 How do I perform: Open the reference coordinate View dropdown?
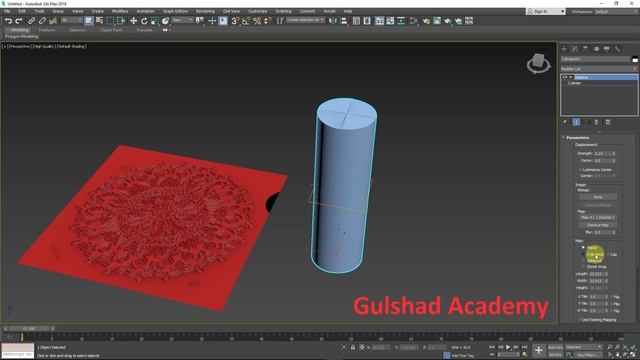[x=182, y=20]
